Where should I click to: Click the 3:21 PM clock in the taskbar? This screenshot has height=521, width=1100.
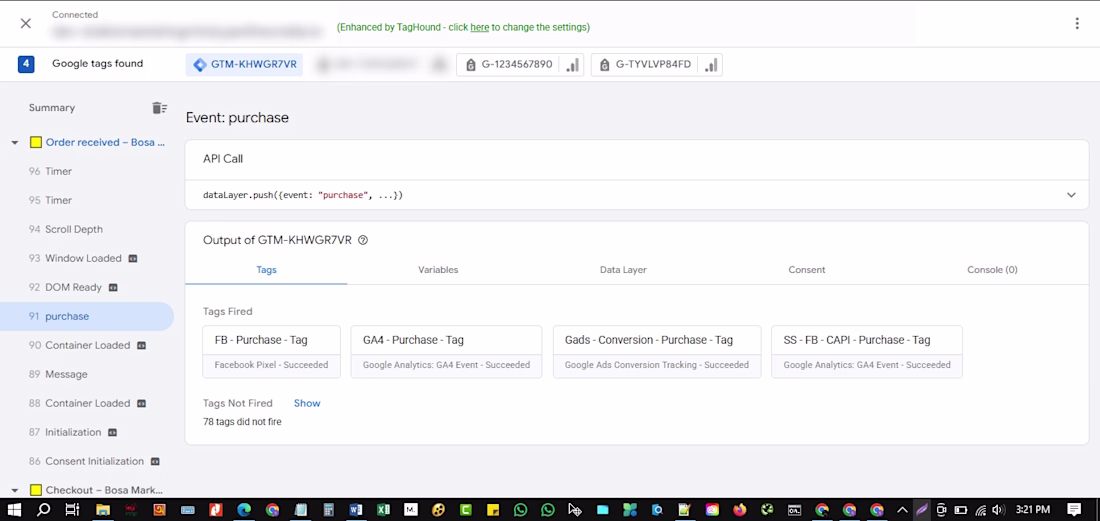pyautogui.click(x=1033, y=510)
